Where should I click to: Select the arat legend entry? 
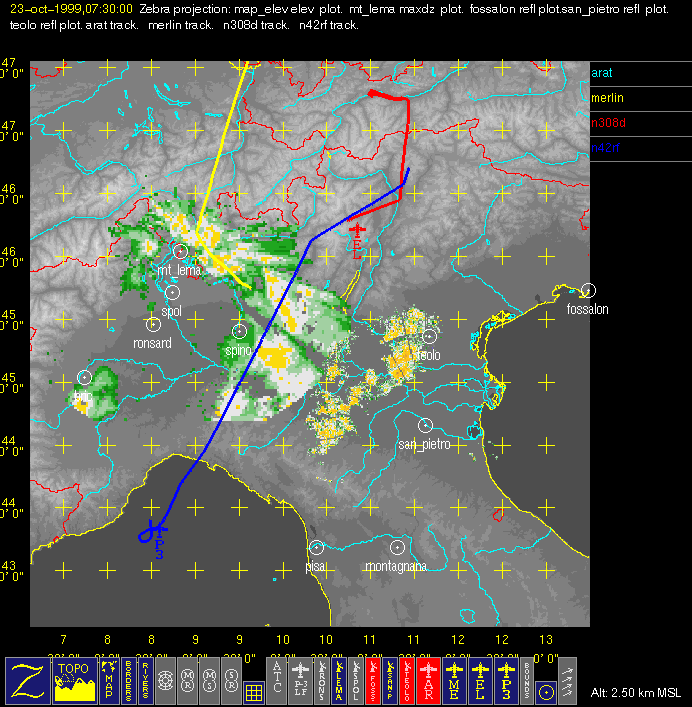(602, 73)
